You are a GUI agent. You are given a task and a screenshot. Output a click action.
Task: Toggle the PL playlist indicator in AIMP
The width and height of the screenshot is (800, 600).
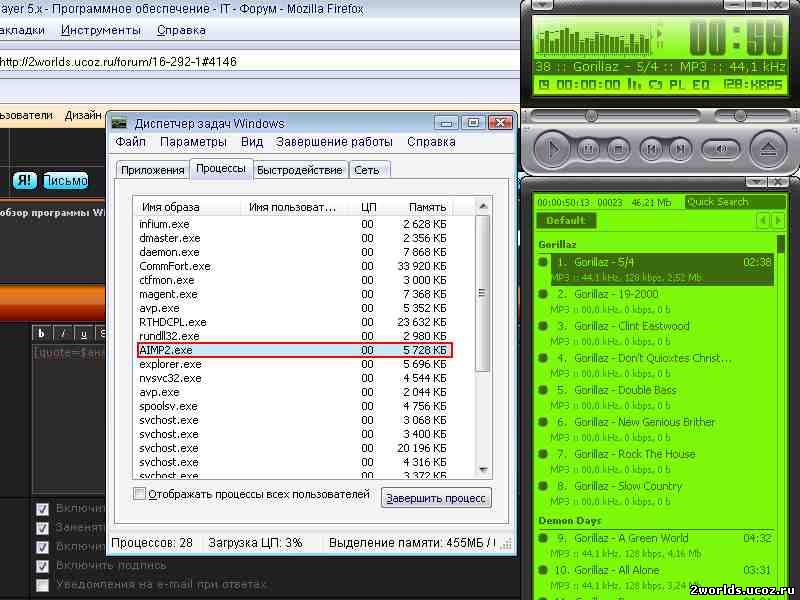click(x=677, y=85)
